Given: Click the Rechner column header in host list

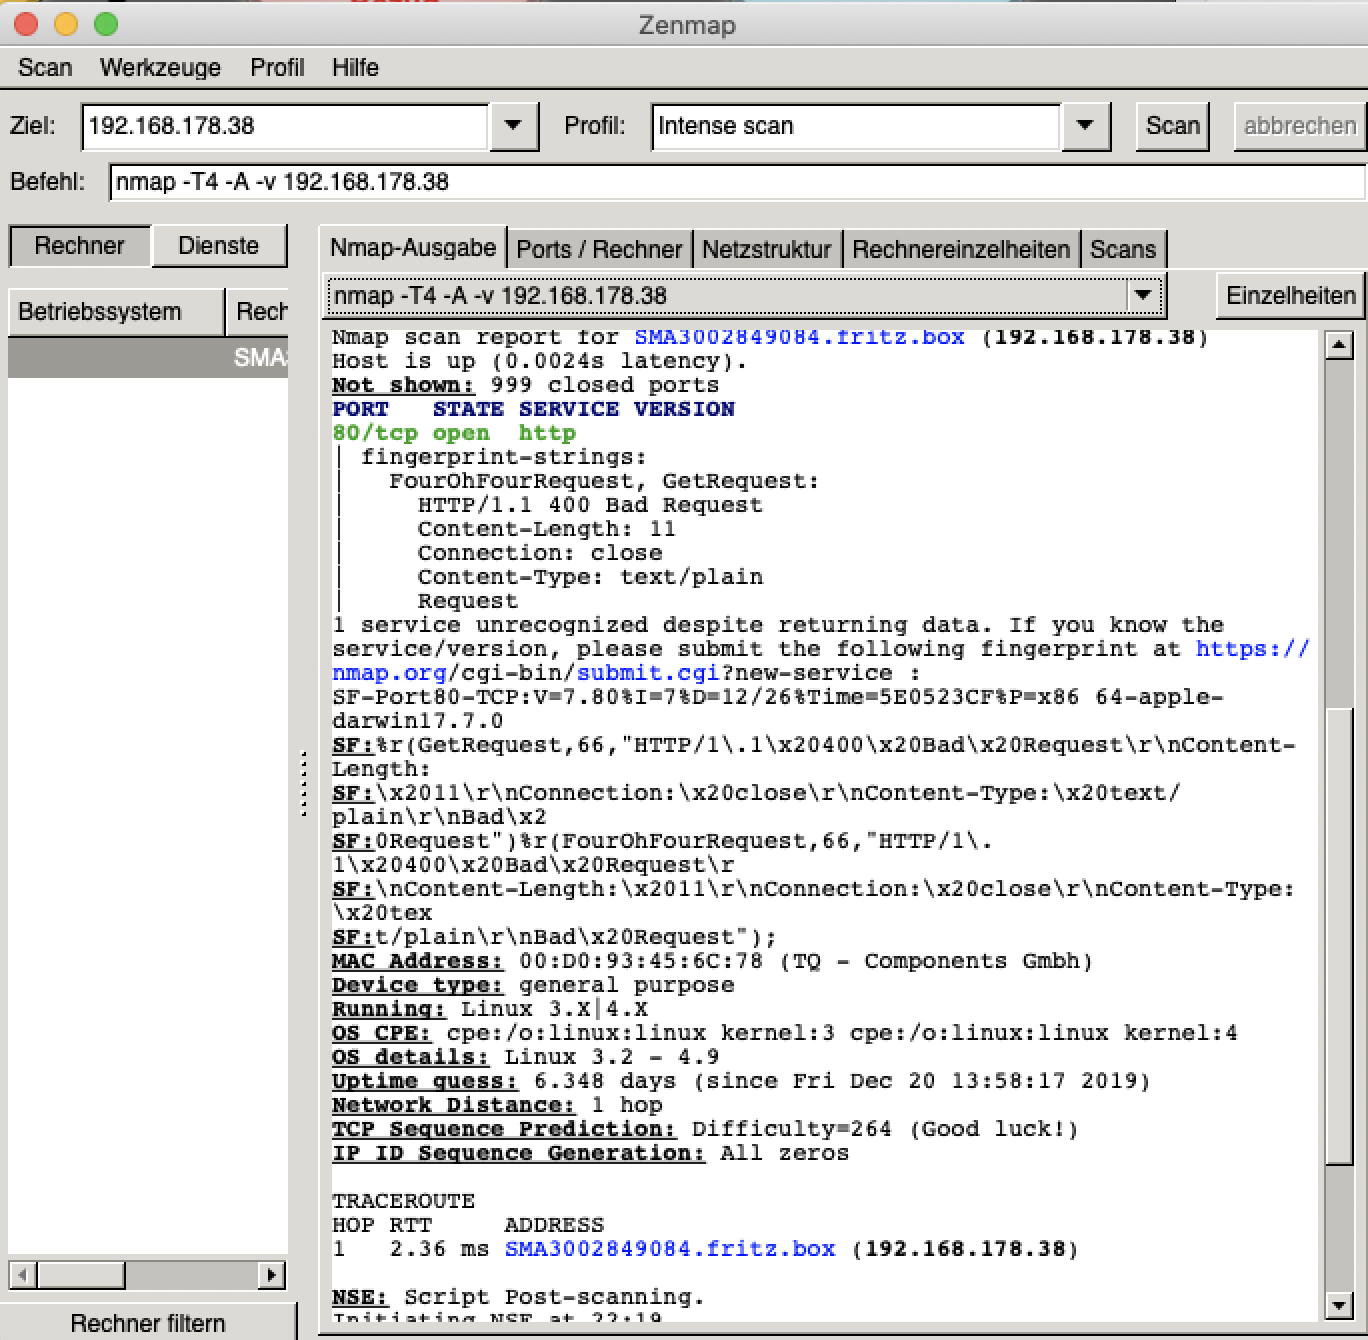Looking at the screenshot, I should (259, 312).
